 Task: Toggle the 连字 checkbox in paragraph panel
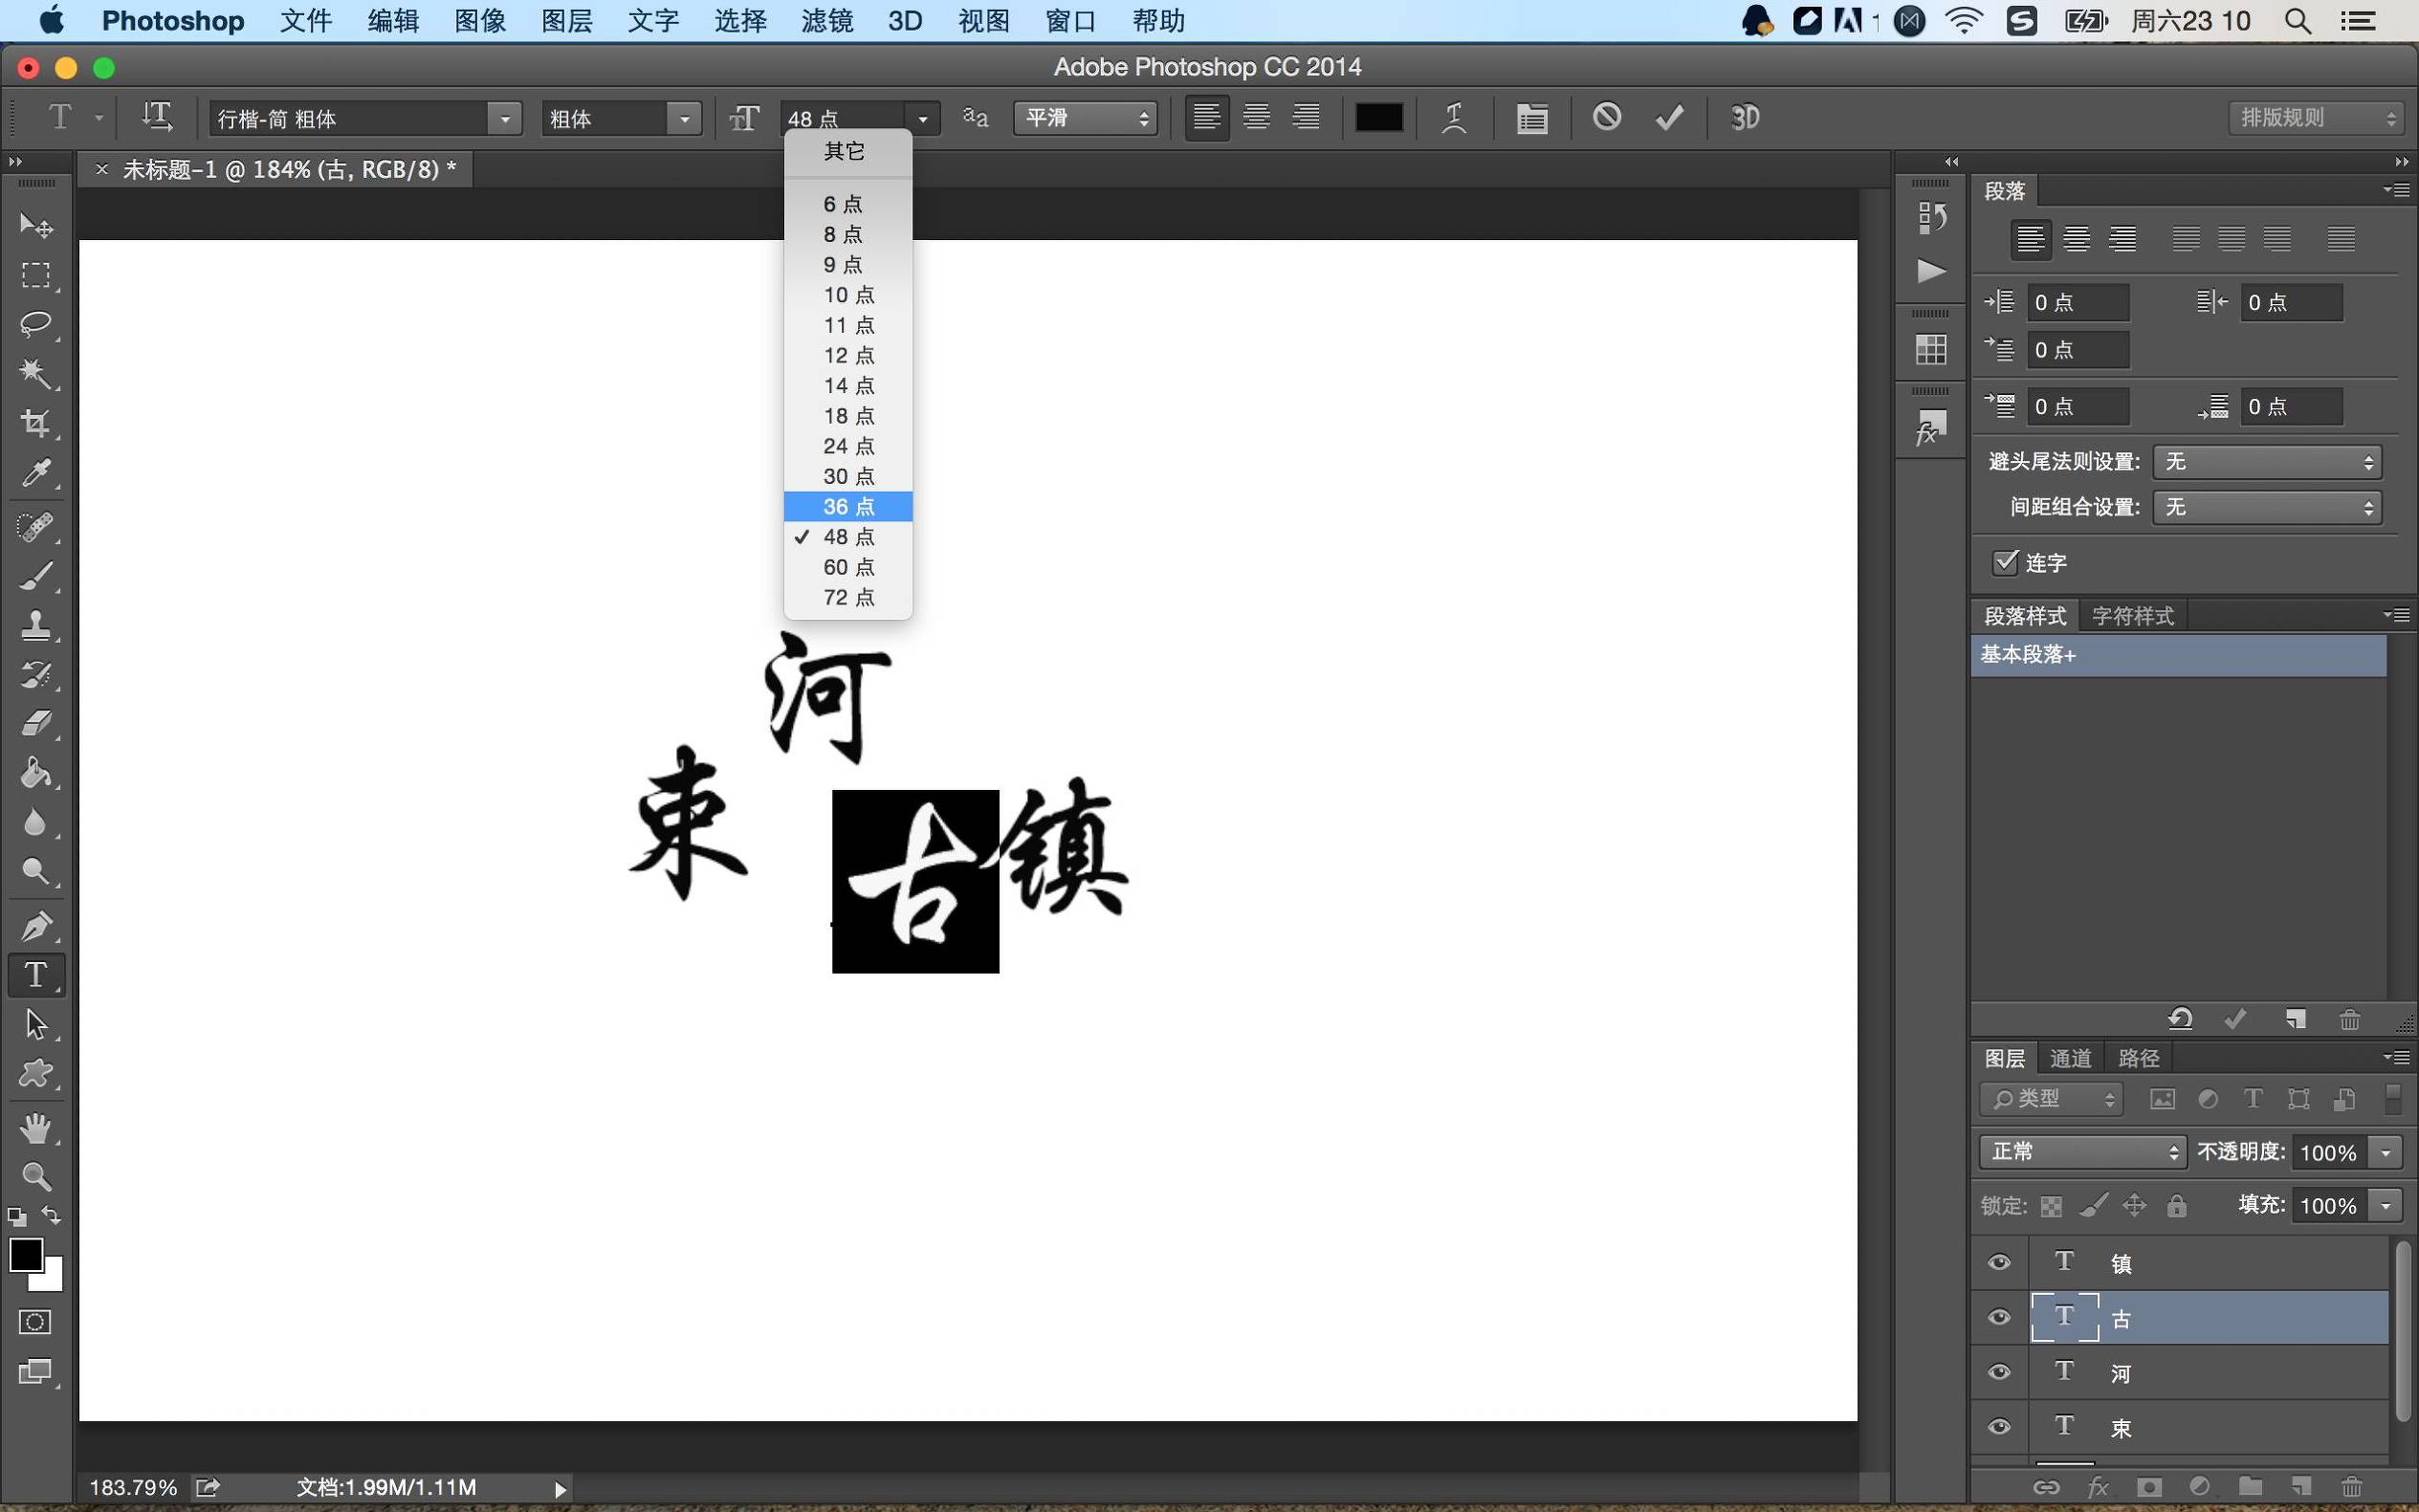pos(2004,562)
